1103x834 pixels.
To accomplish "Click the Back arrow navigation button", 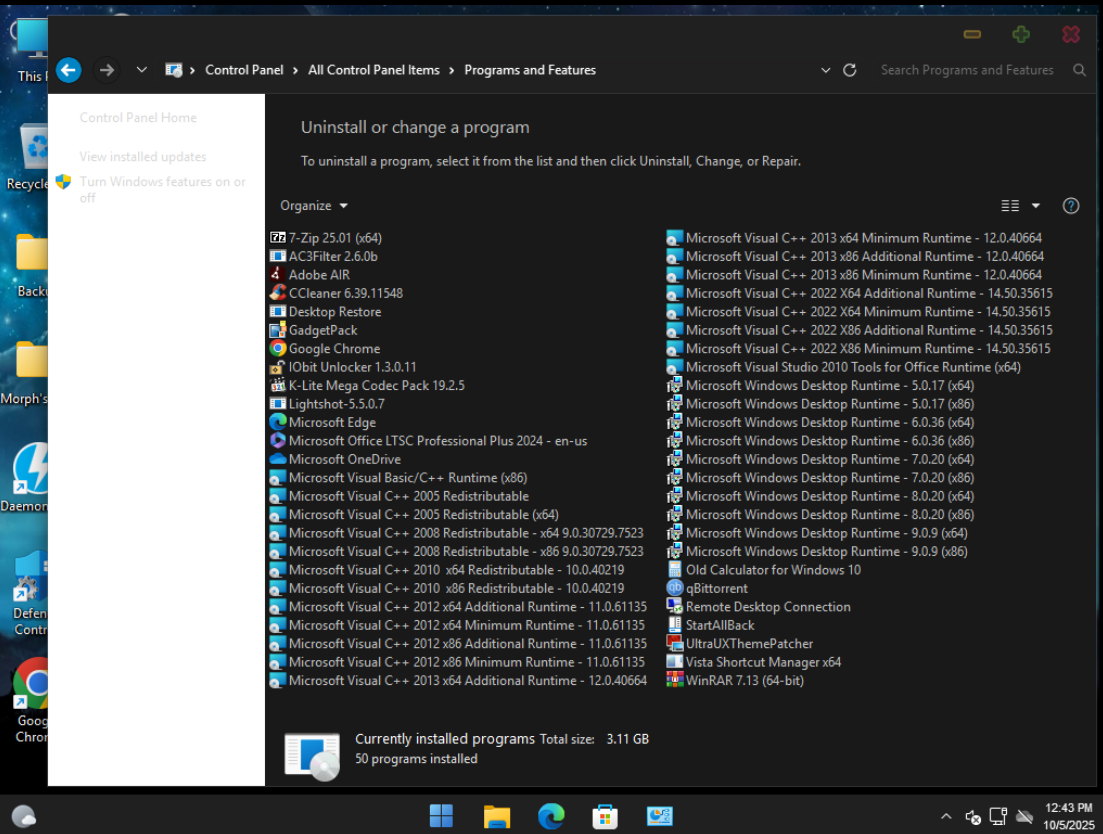I will tap(68, 70).
